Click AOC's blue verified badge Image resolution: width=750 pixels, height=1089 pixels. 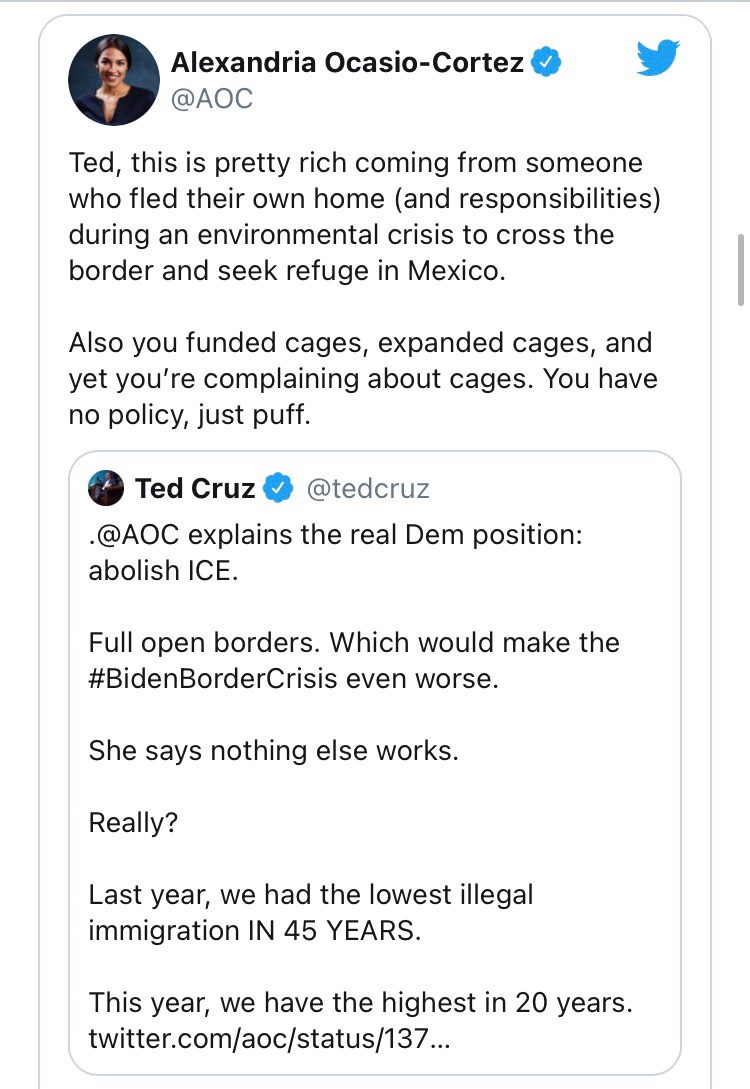pos(546,63)
